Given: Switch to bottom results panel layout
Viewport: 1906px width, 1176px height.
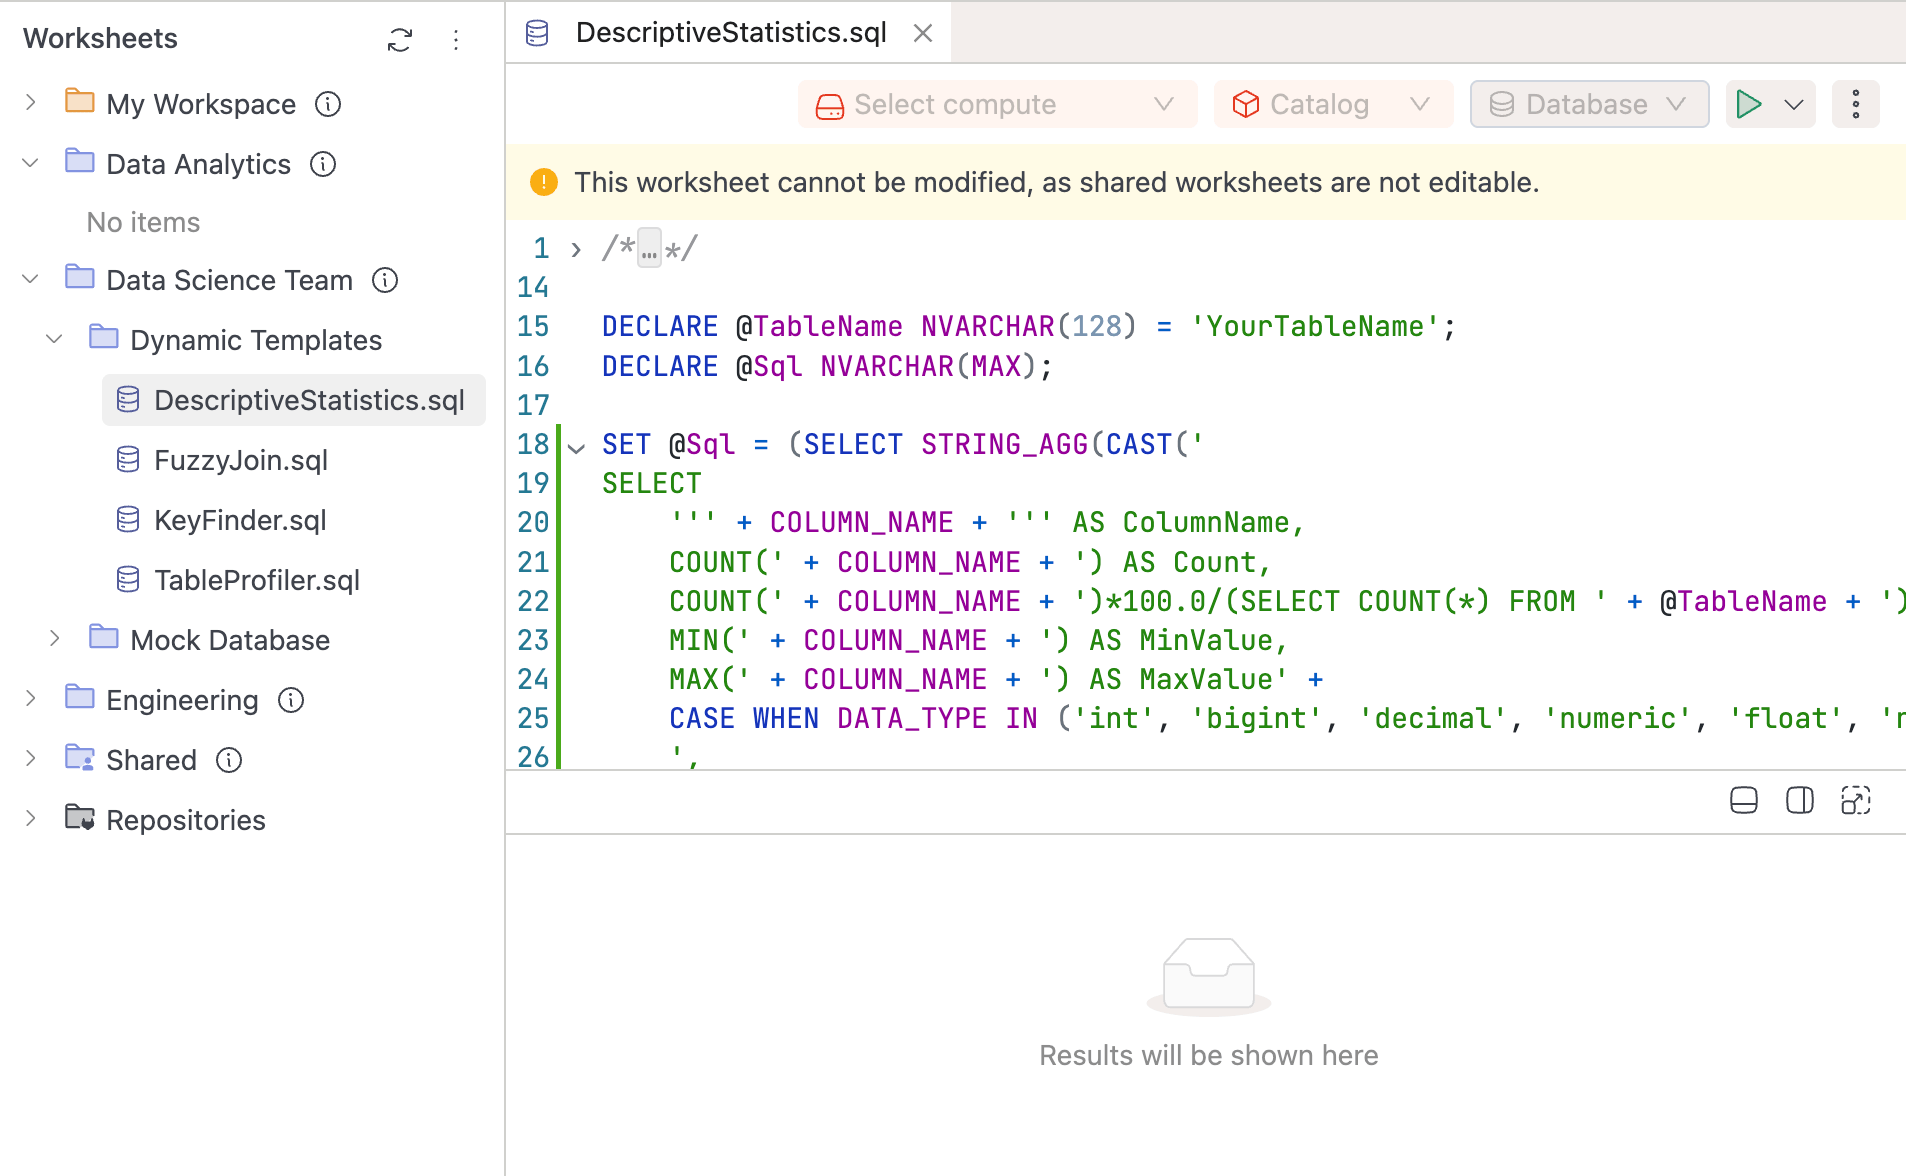Looking at the screenshot, I should [1744, 801].
